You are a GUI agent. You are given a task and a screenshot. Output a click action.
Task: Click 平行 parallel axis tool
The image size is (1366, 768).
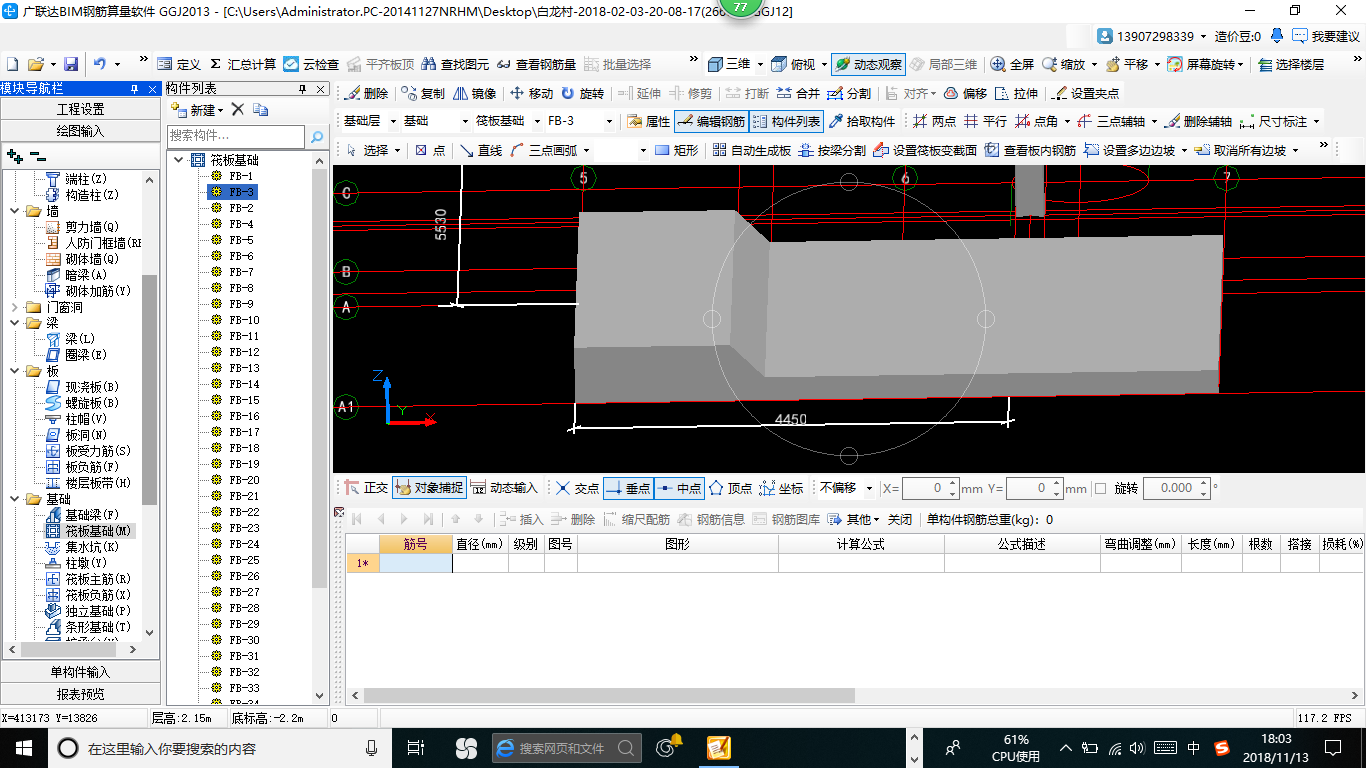[985, 121]
